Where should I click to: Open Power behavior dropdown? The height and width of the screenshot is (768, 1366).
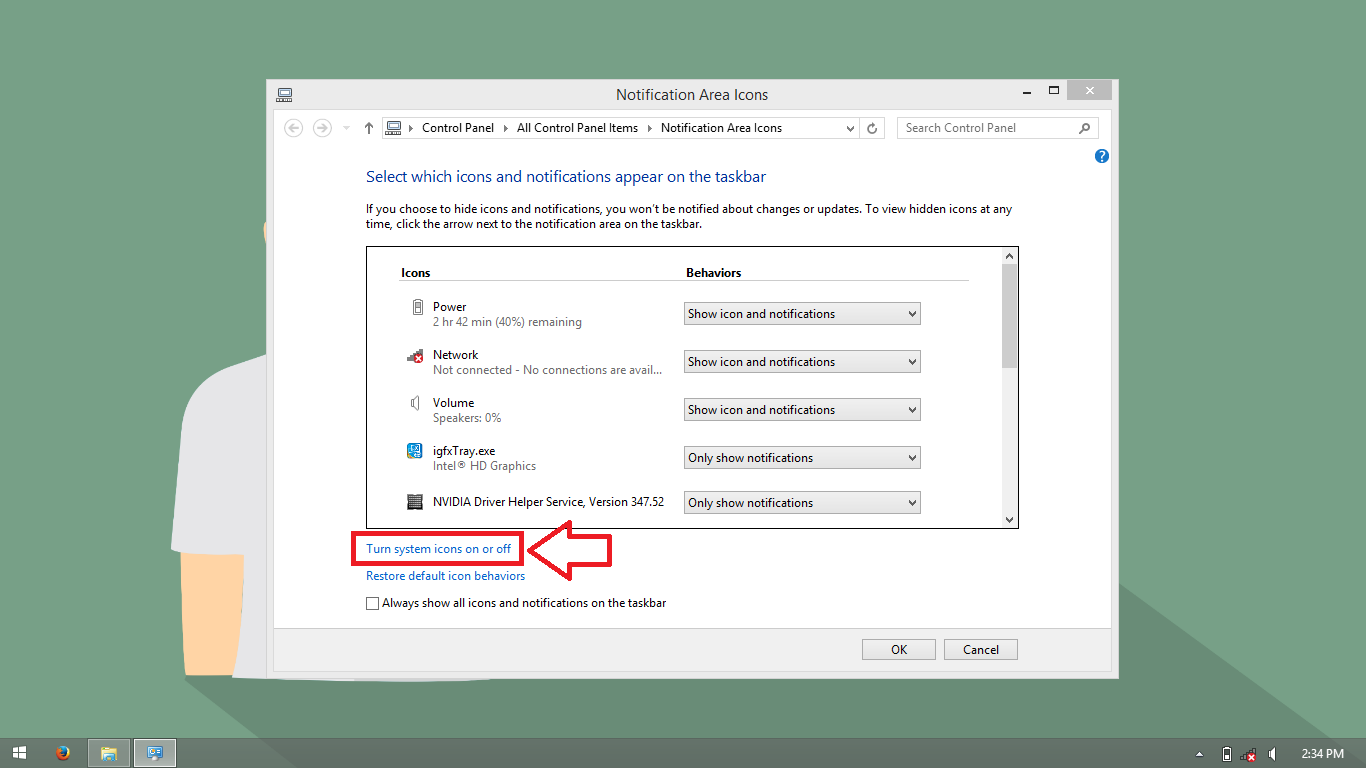[802, 314]
